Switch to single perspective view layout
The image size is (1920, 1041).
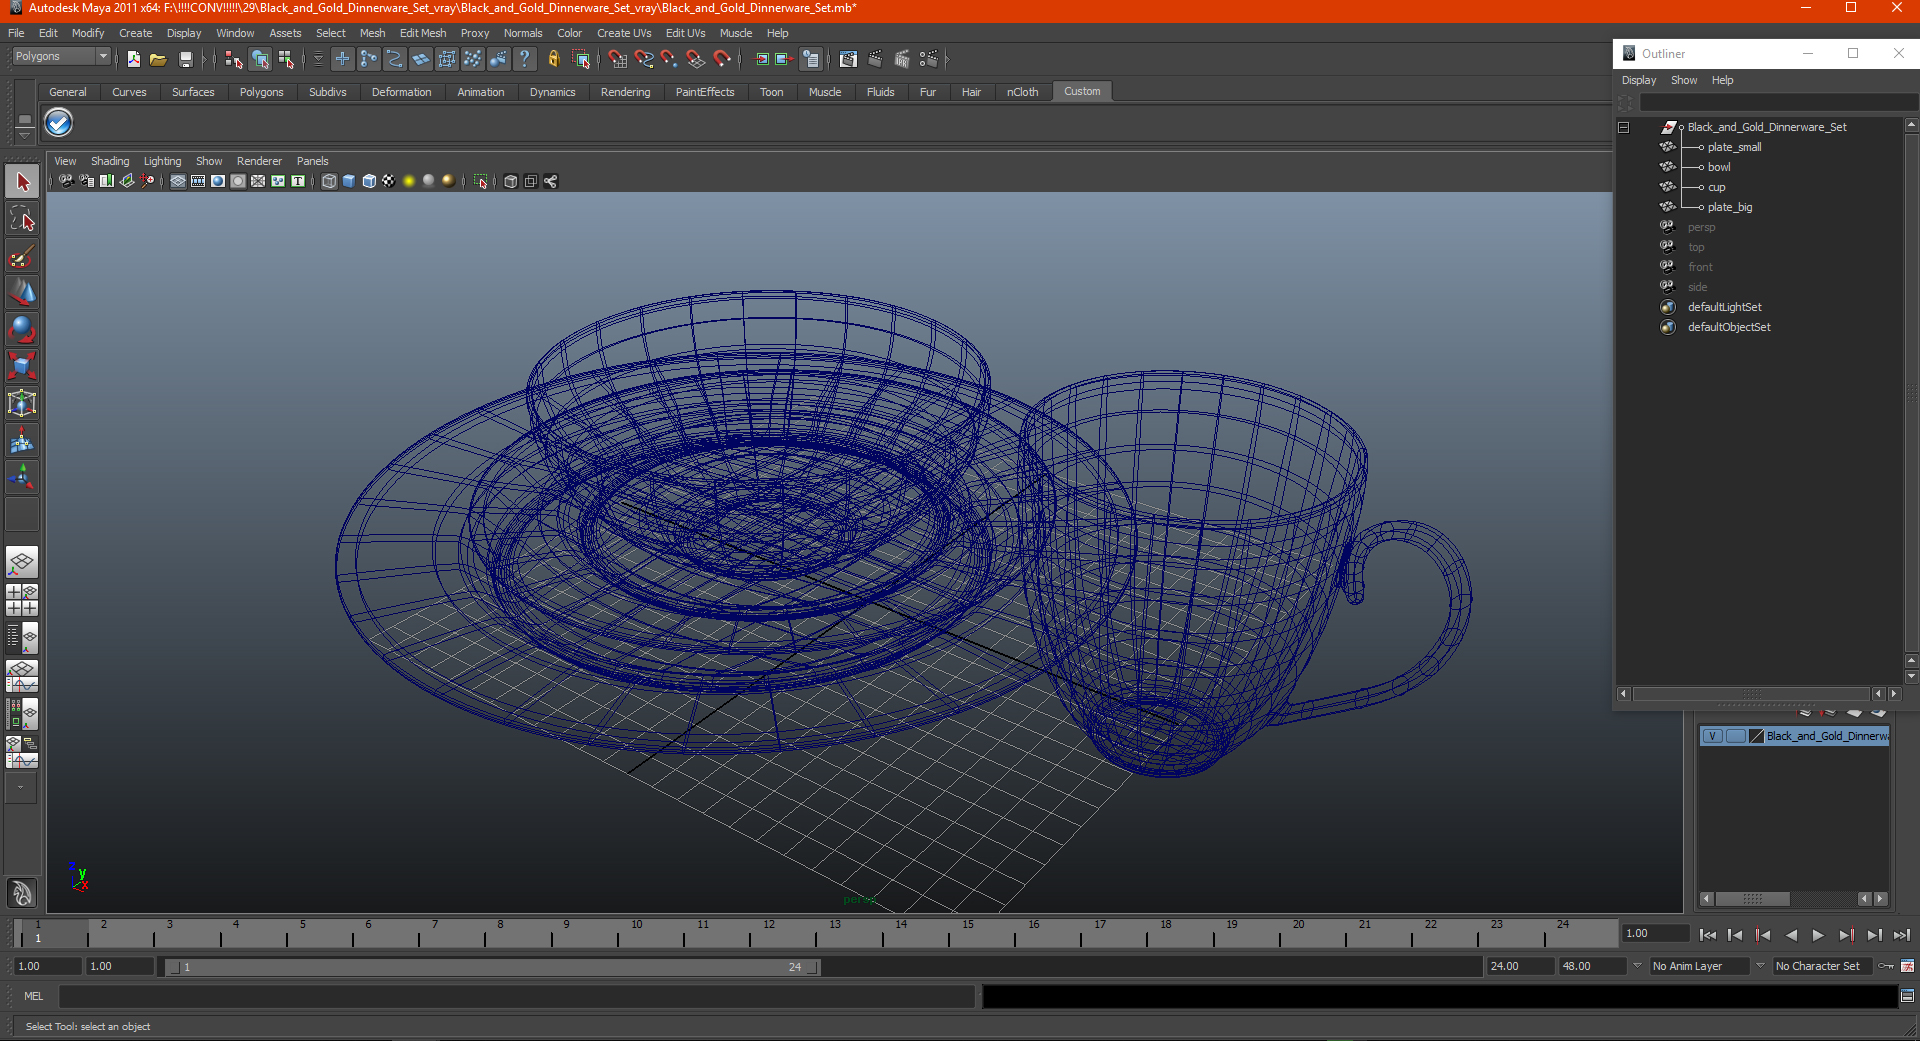(22, 562)
